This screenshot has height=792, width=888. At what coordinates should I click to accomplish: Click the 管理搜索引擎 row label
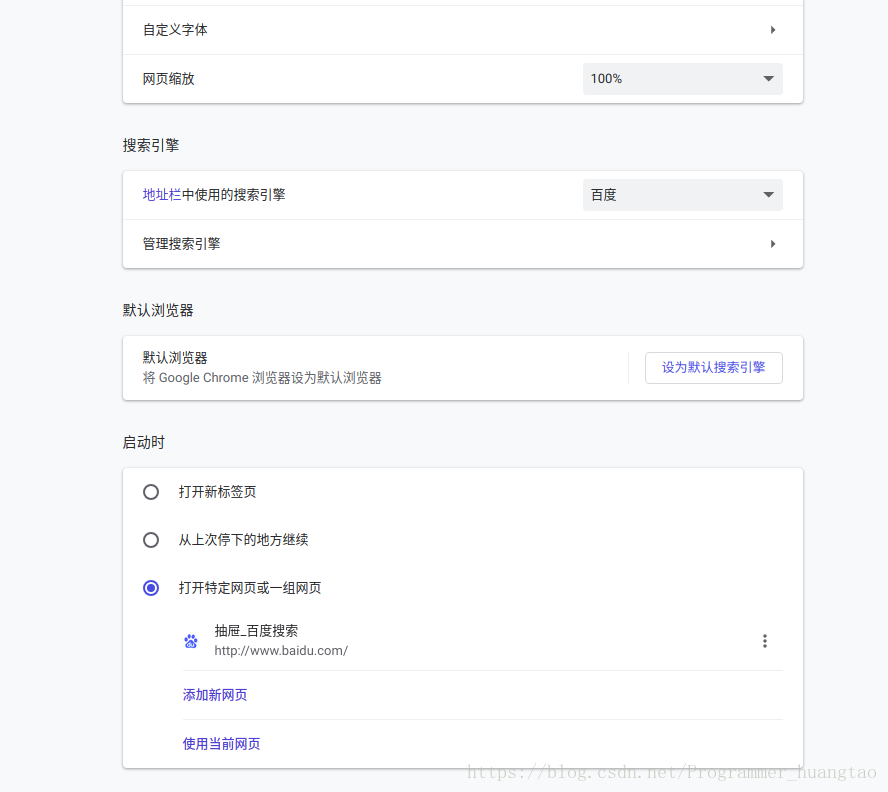181,244
